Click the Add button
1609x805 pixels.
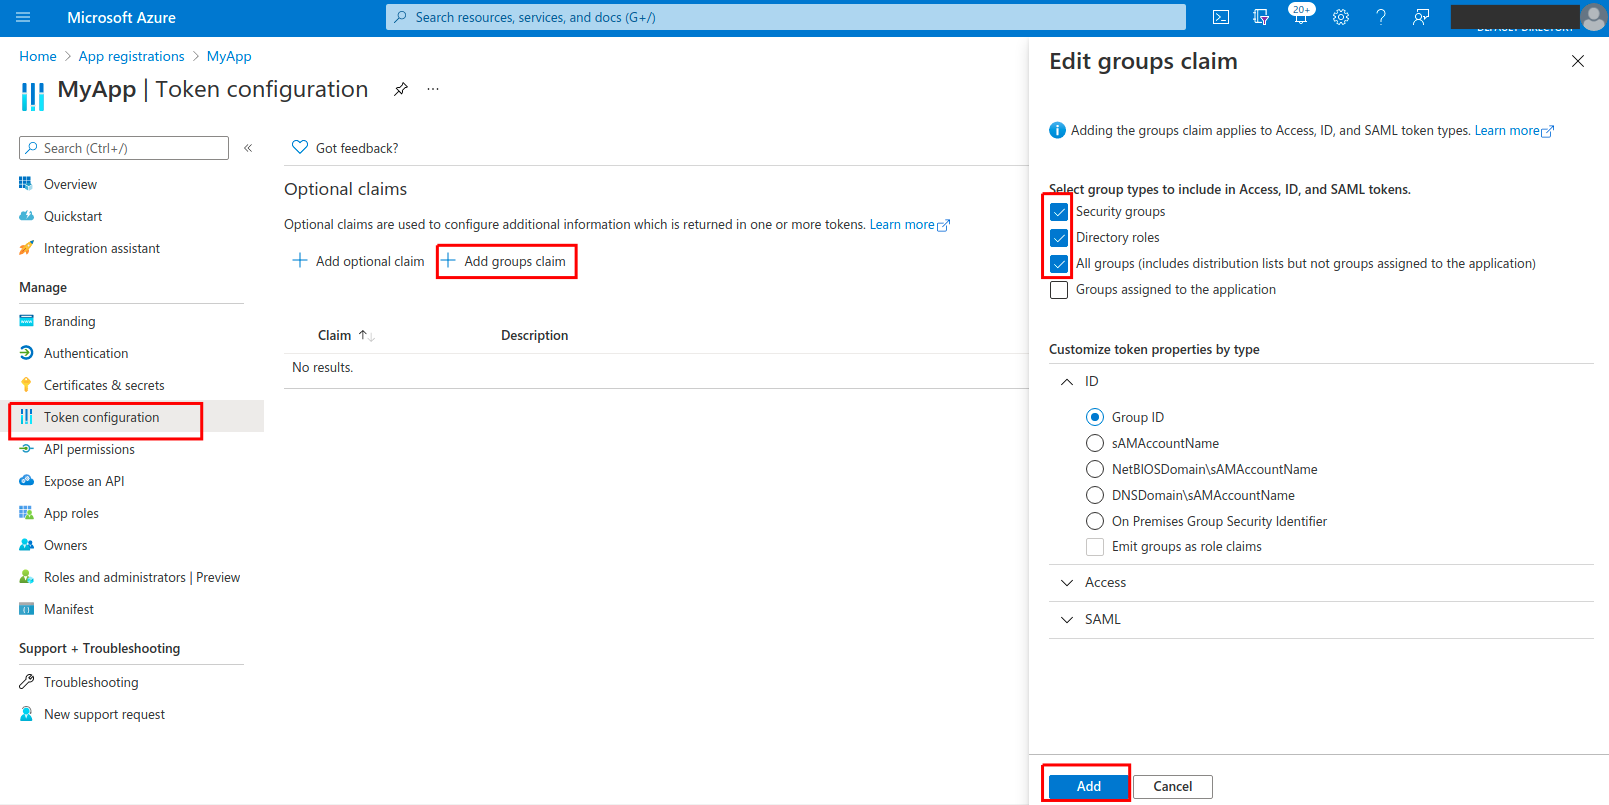click(1088, 786)
